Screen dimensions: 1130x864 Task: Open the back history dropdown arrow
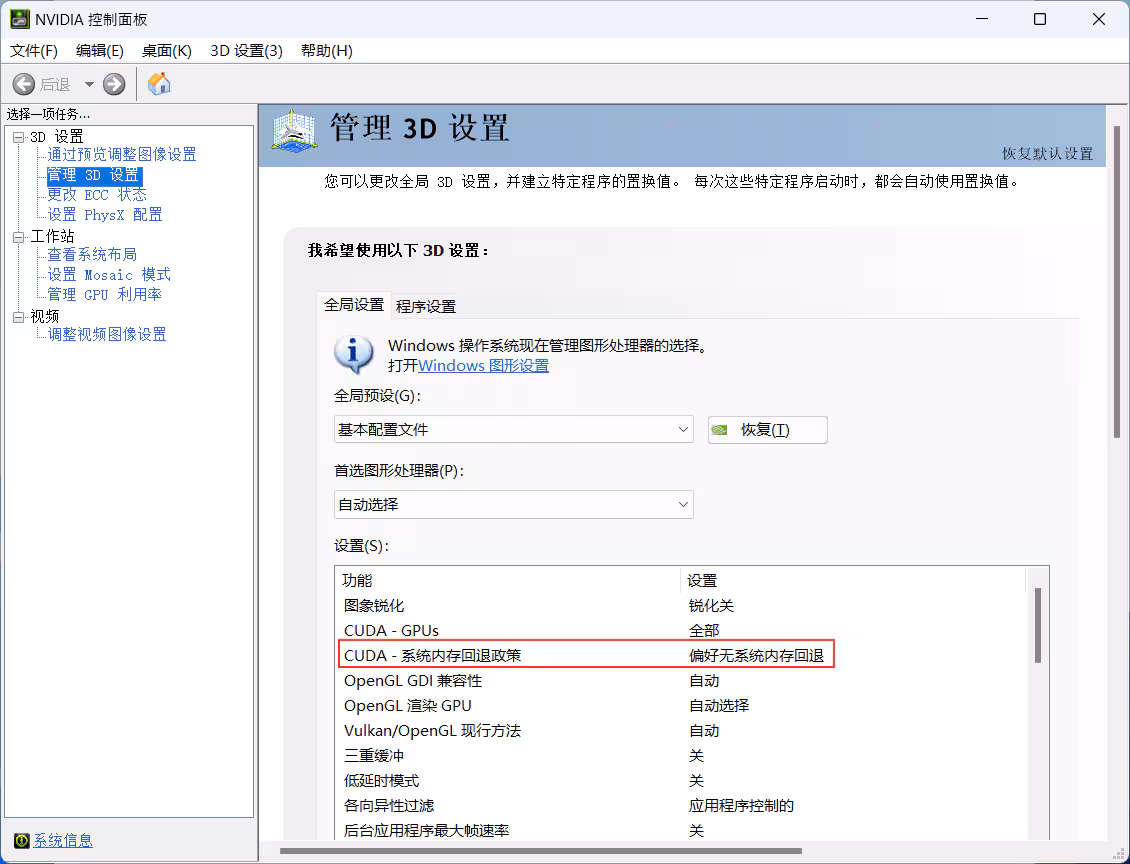click(x=89, y=85)
